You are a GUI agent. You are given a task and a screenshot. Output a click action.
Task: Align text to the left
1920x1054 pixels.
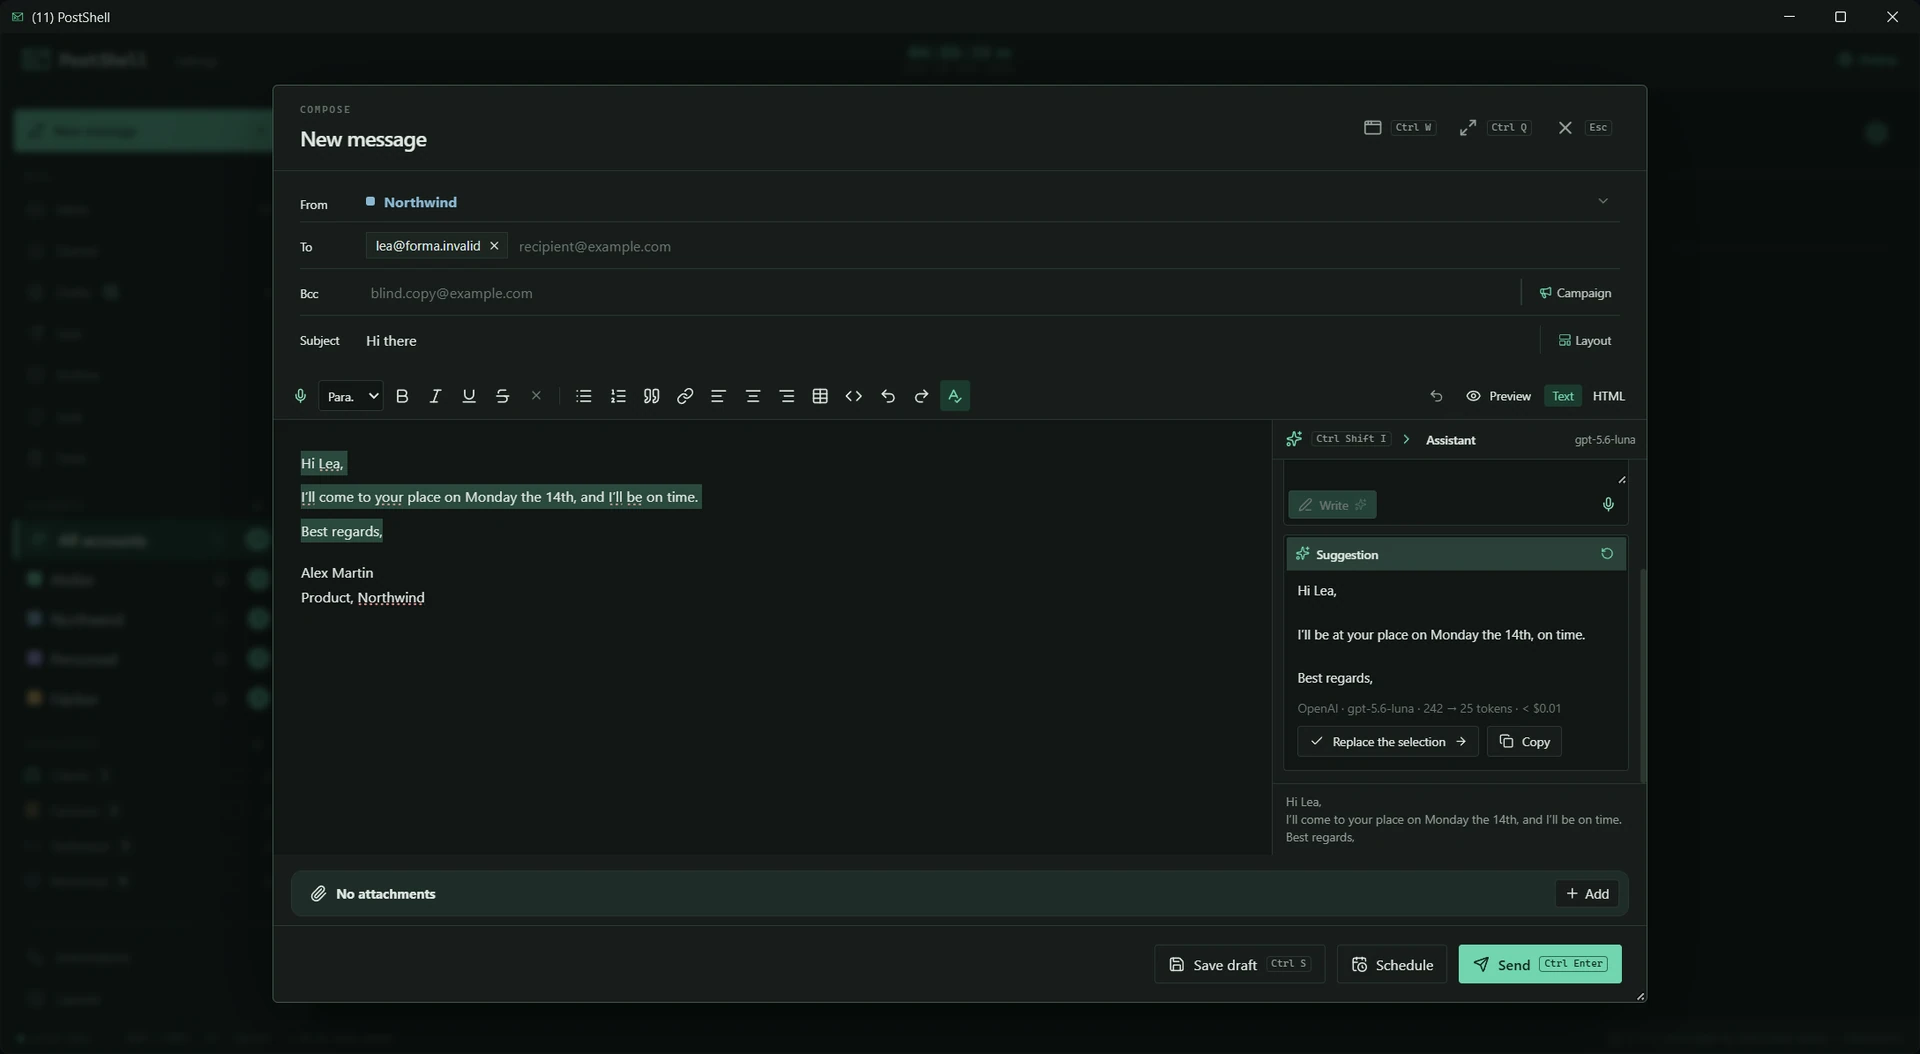point(718,396)
